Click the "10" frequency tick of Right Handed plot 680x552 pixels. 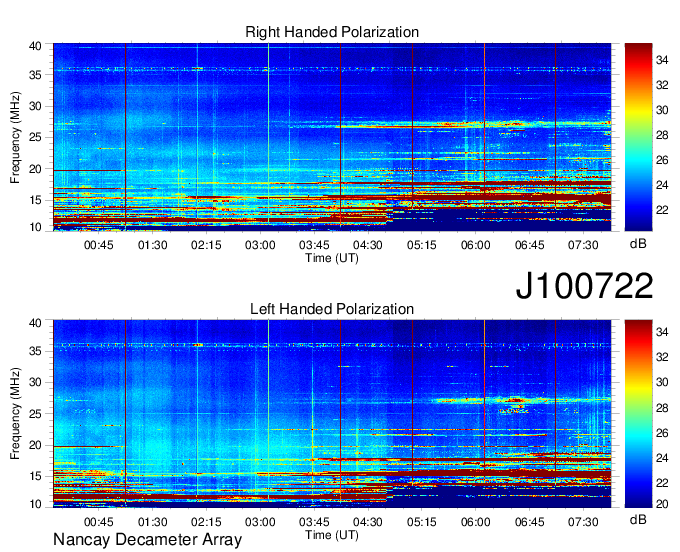(x=35, y=227)
